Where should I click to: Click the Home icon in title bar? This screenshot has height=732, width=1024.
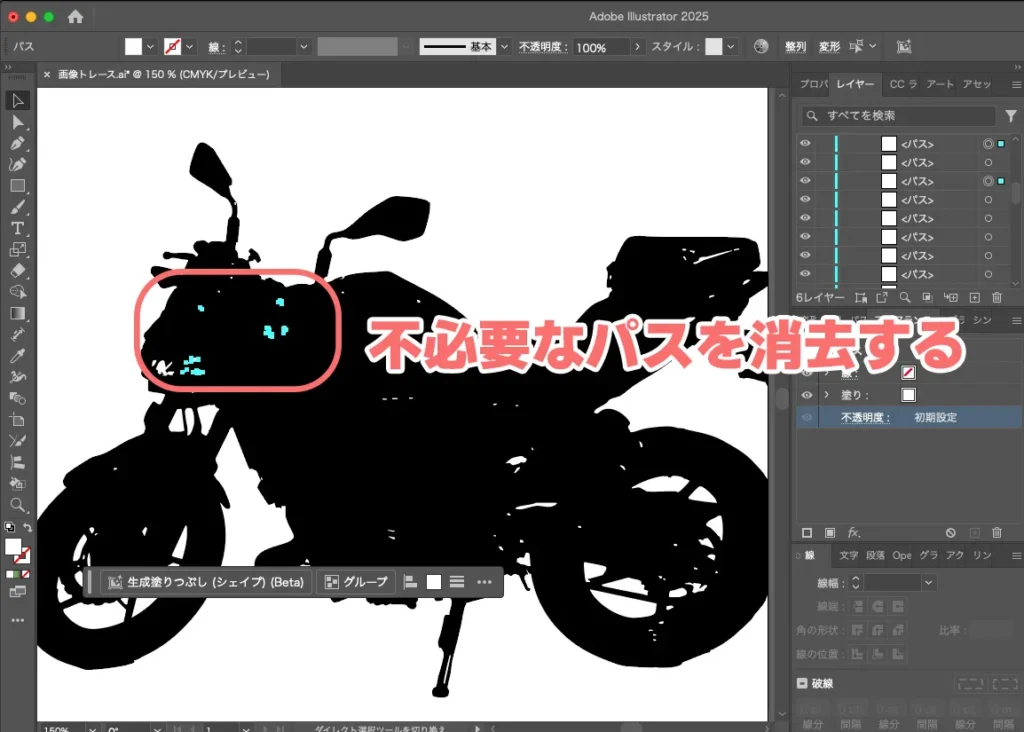(75, 17)
